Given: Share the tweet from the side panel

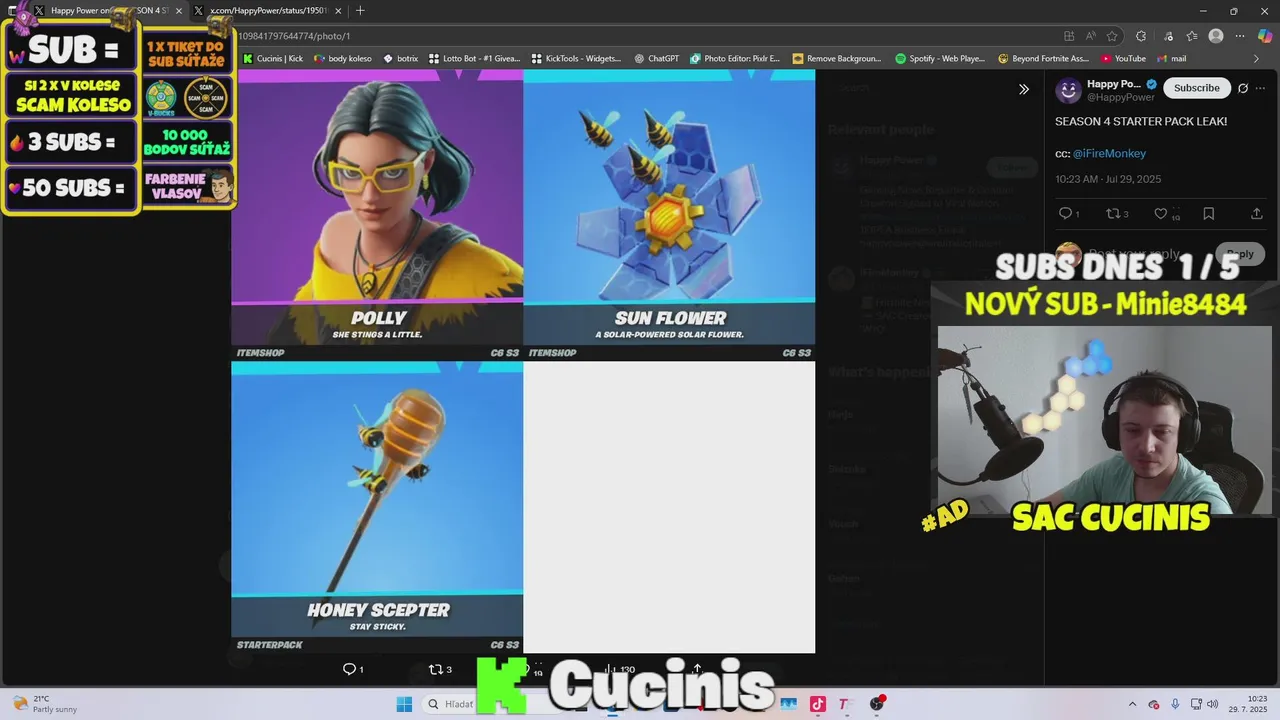Looking at the screenshot, I should click(x=1256, y=214).
